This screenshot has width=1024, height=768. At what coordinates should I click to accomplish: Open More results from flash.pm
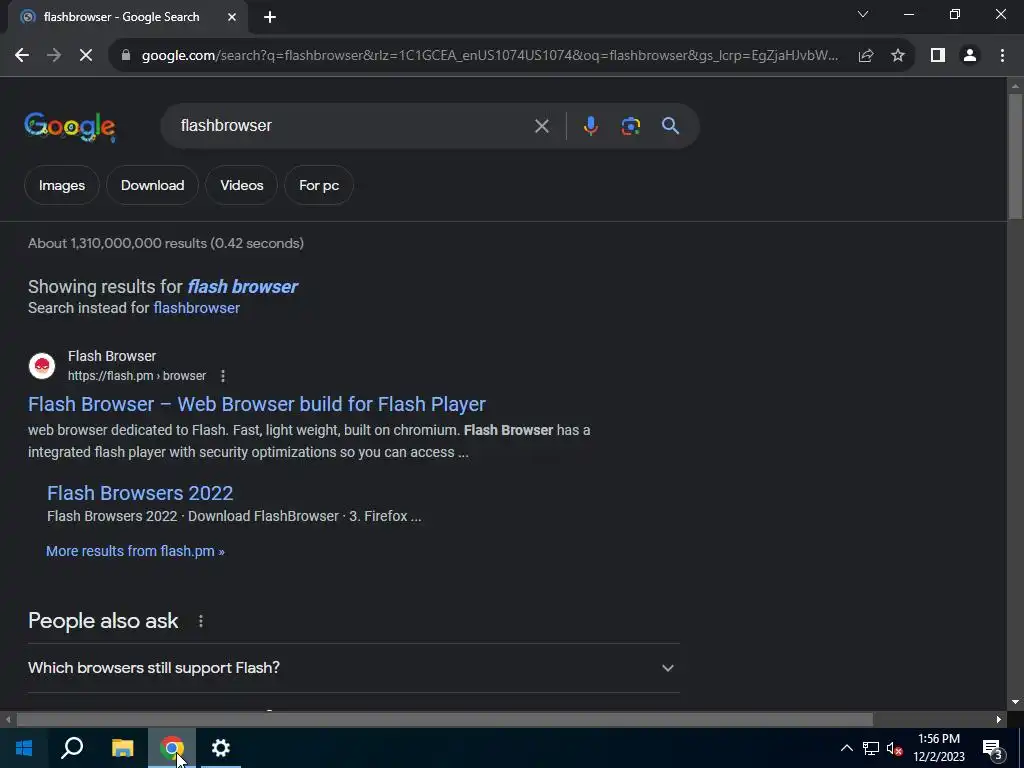[x=135, y=551]
